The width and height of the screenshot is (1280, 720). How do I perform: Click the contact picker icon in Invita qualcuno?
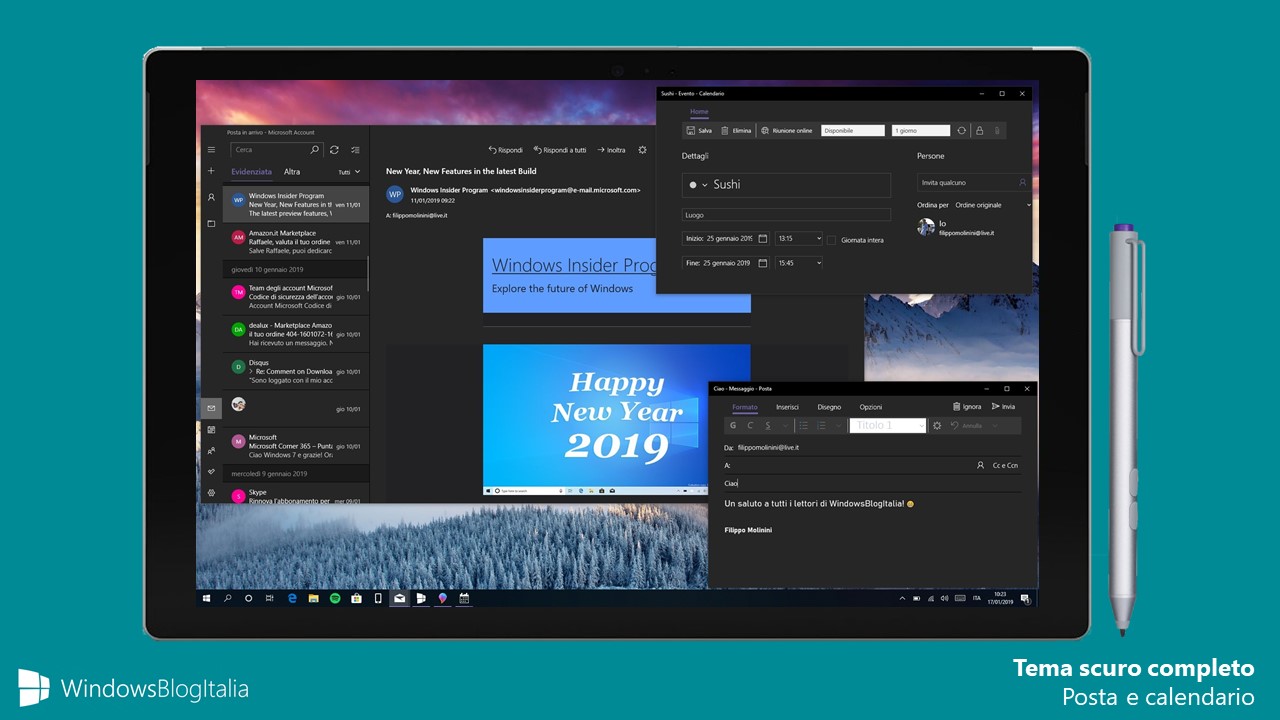(x=1022, y=183)
